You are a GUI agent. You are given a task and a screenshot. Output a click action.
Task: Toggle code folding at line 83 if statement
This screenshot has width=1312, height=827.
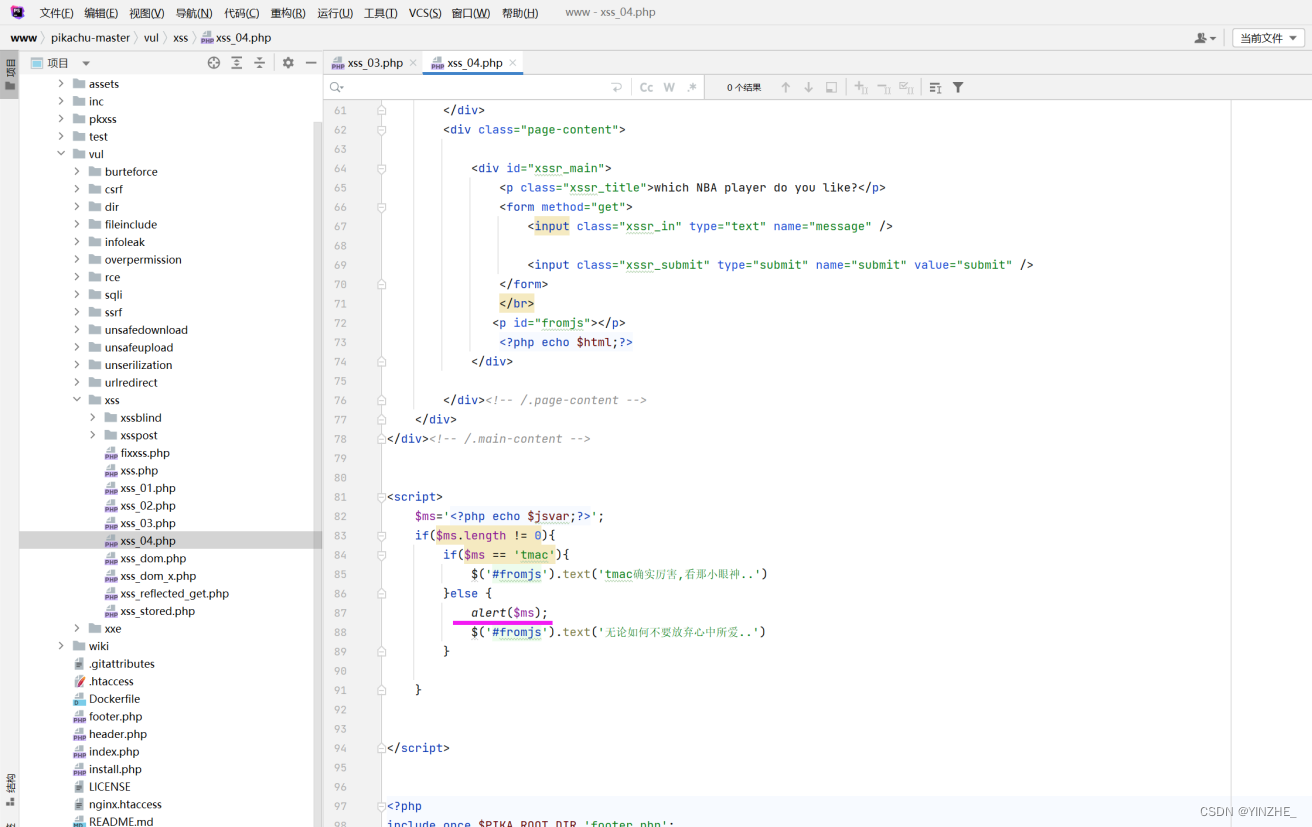tap(381, 536)
